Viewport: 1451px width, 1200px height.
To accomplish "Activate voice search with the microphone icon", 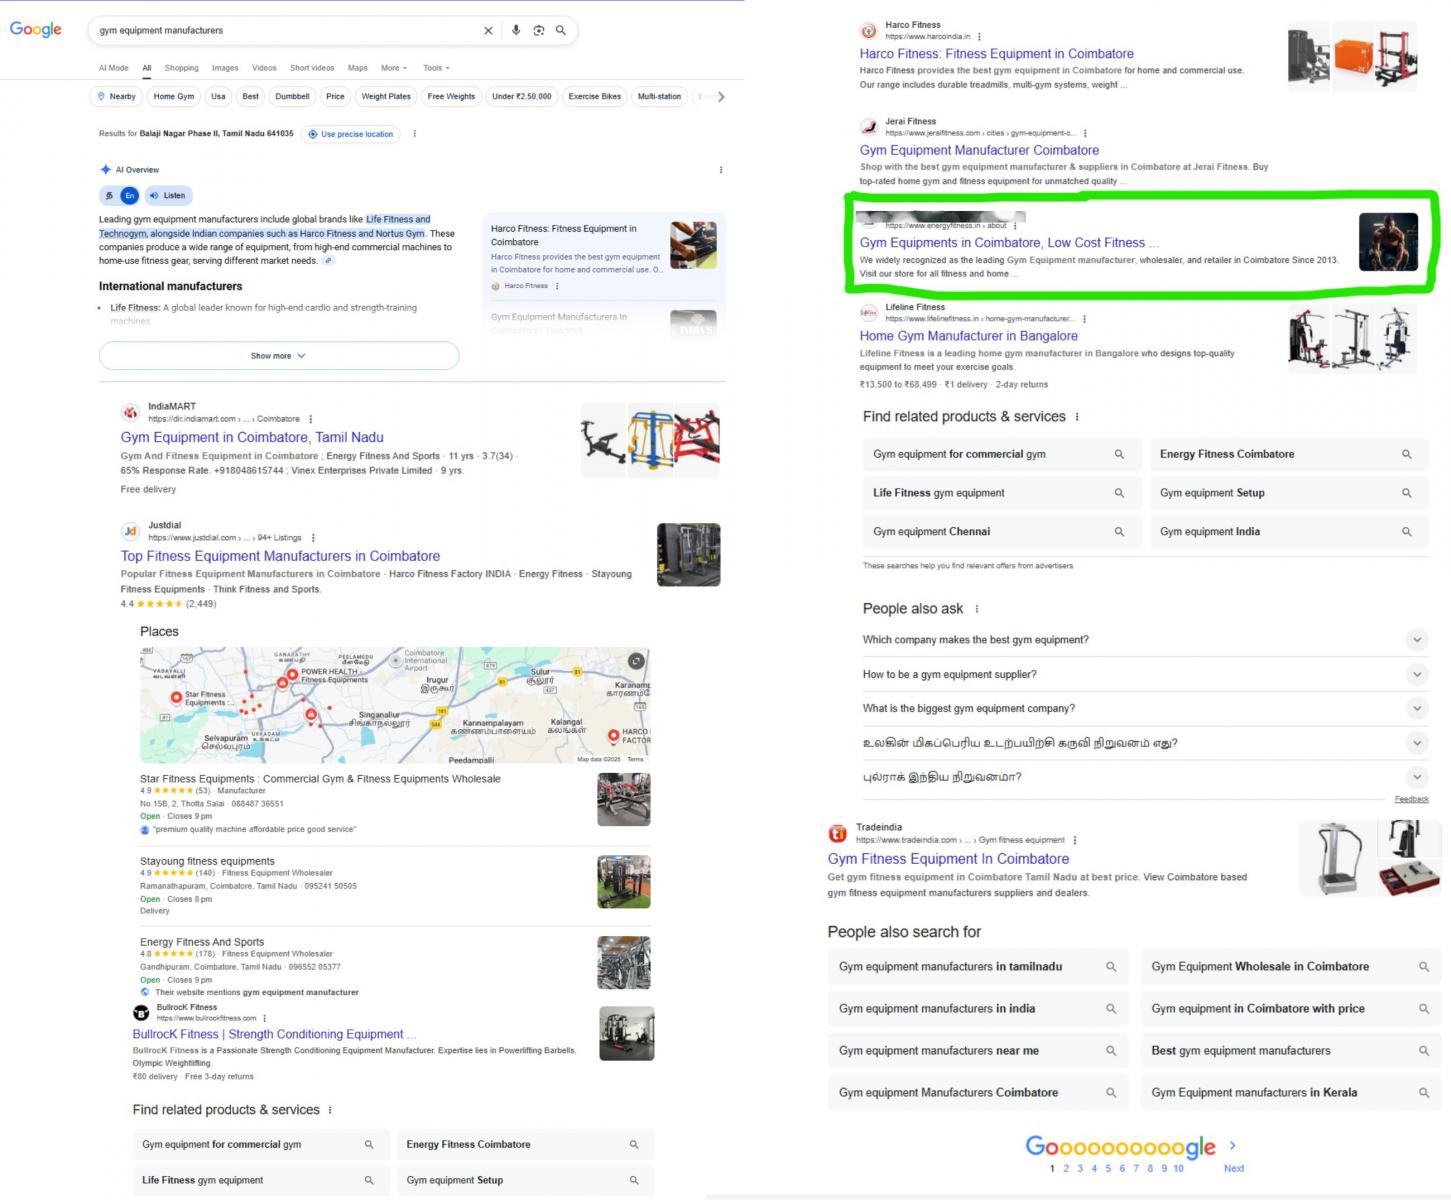I will coord(516,30).
